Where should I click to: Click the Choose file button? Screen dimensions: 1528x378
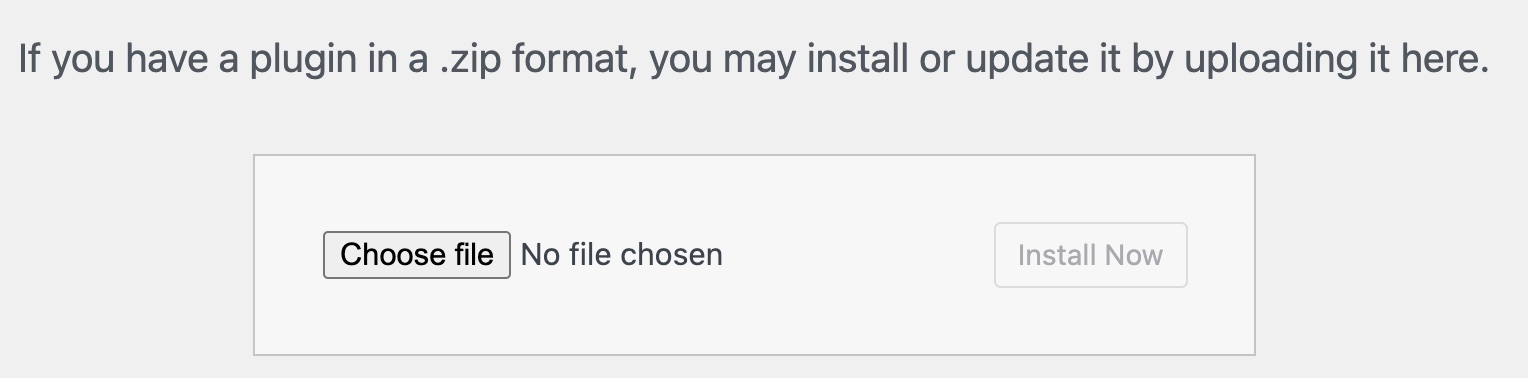(x=416, y=255)
